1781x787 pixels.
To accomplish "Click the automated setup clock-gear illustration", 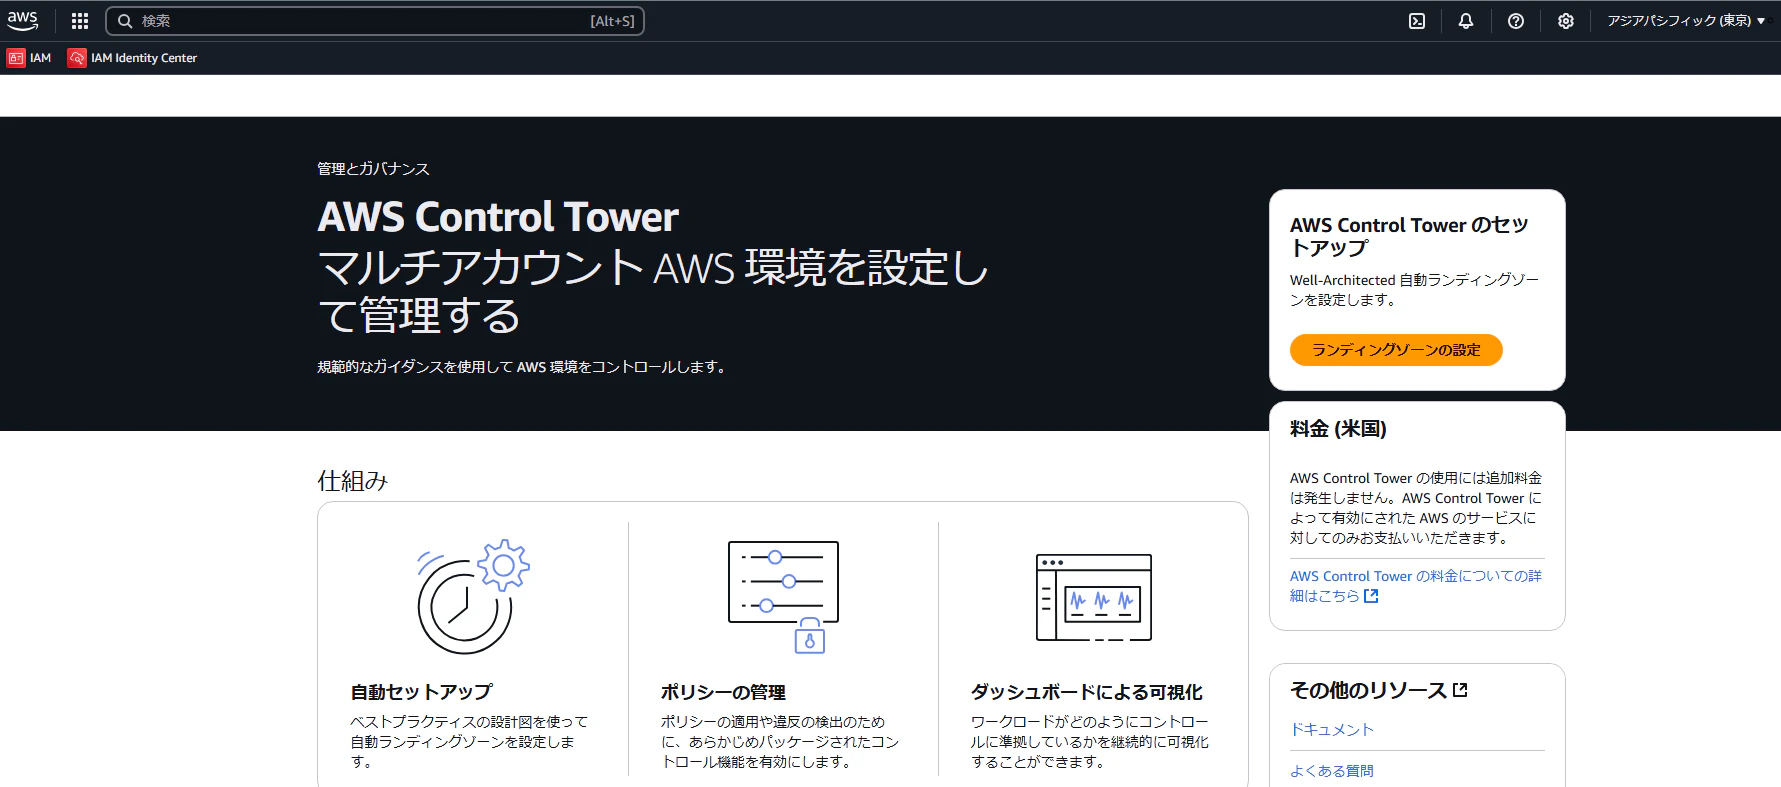I will click(x=473, y=596).
